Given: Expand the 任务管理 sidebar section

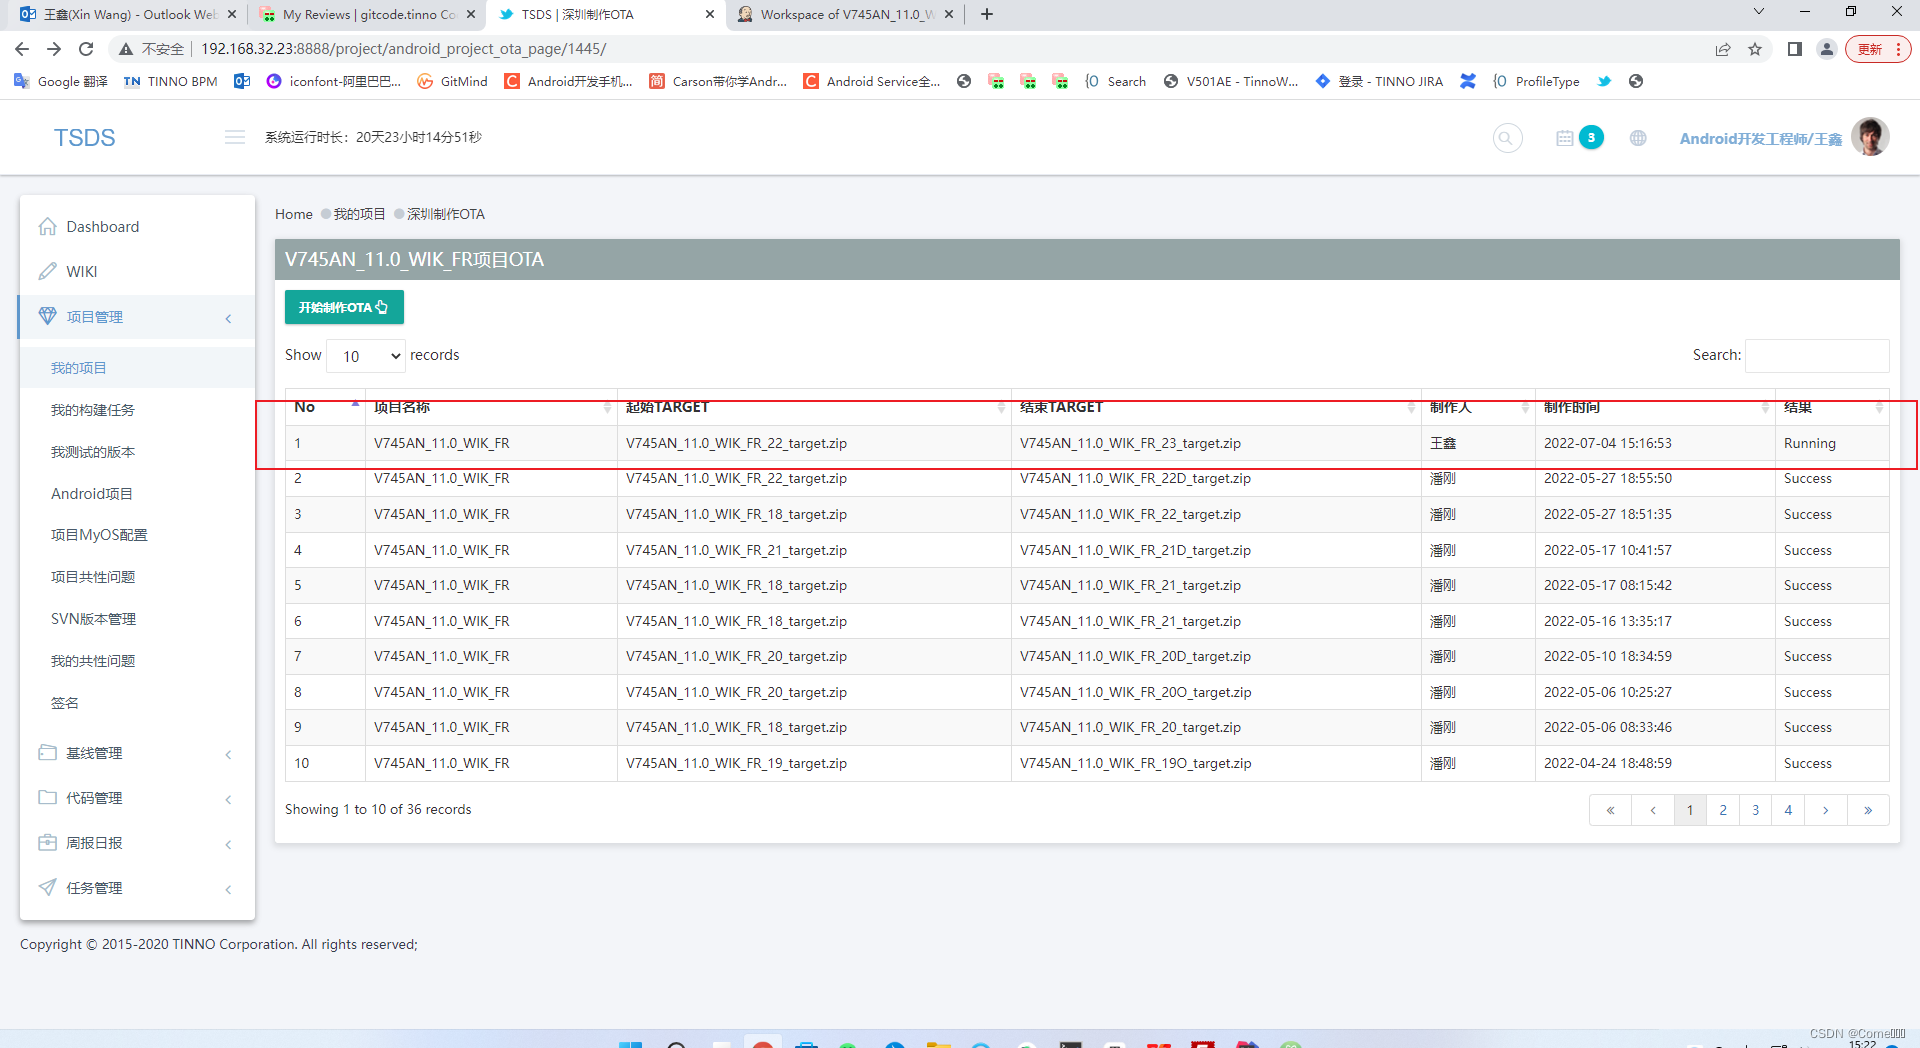Looking at the screenshot, I should [137, 888].
